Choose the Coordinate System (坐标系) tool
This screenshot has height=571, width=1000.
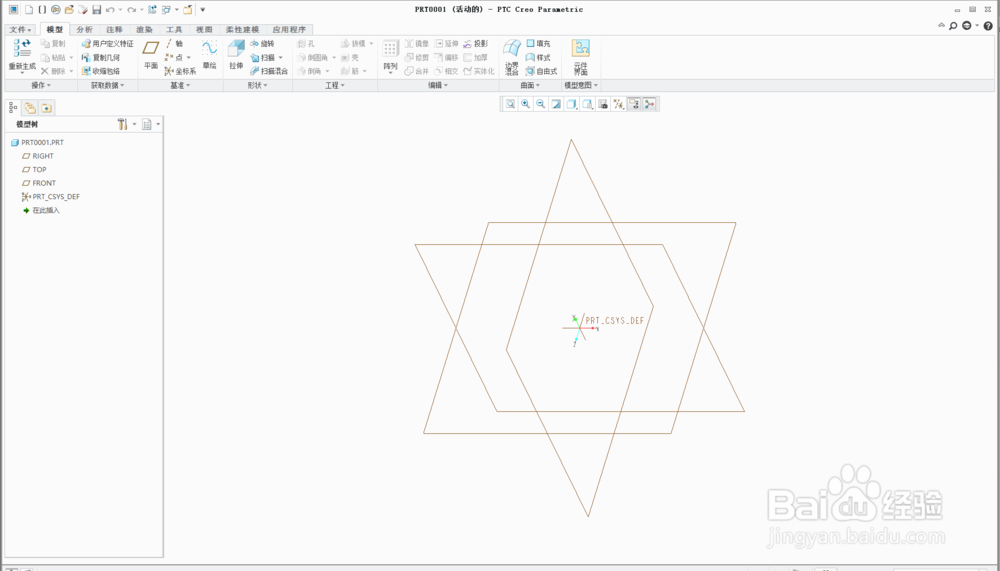point(180,71)
